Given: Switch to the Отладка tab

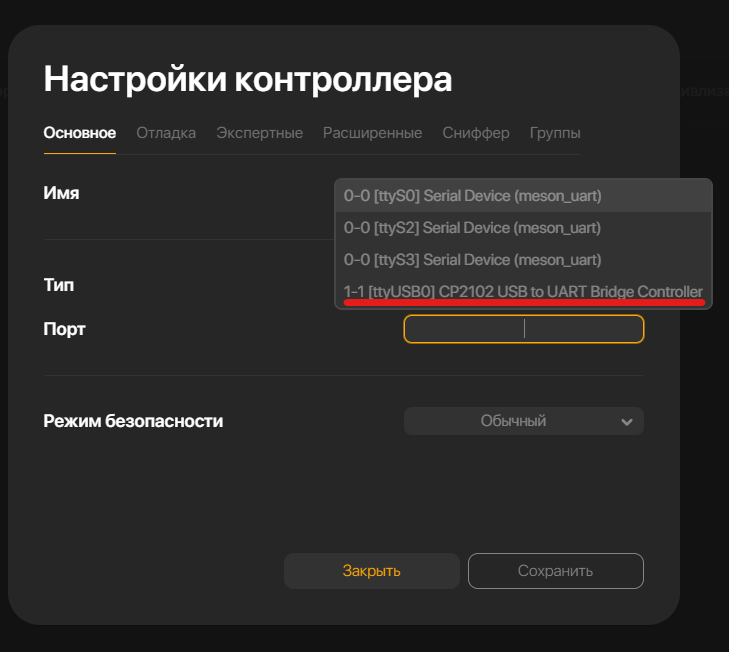Looking at the screenshot, I should 166,133.
